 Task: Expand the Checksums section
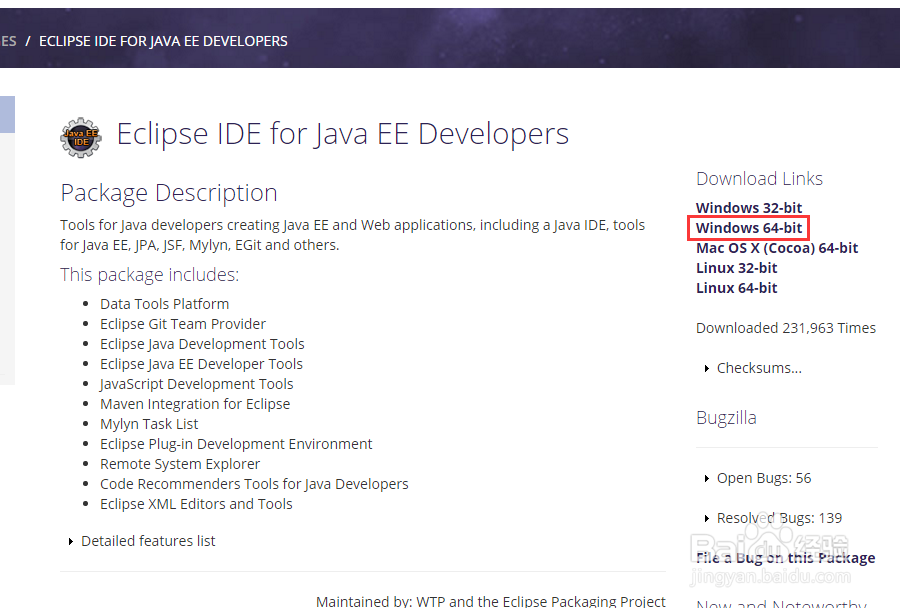click(753, 368)
